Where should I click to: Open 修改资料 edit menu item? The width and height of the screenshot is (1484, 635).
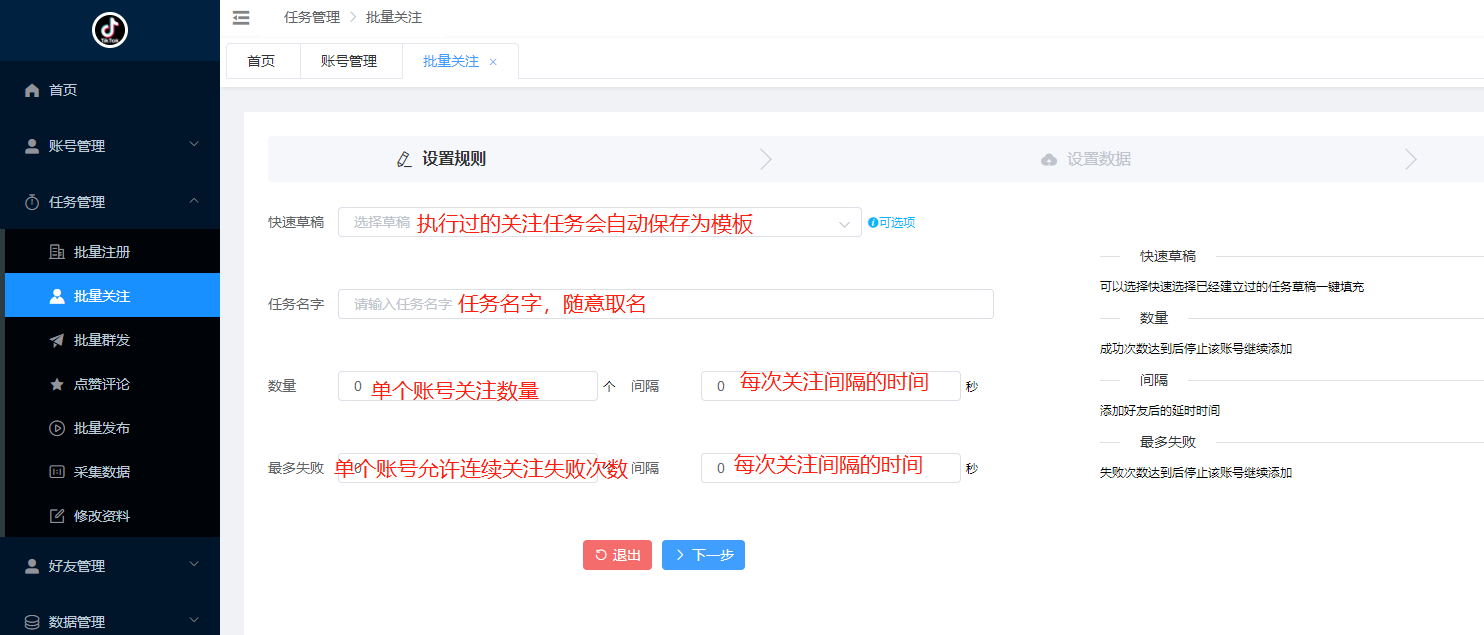101,516
